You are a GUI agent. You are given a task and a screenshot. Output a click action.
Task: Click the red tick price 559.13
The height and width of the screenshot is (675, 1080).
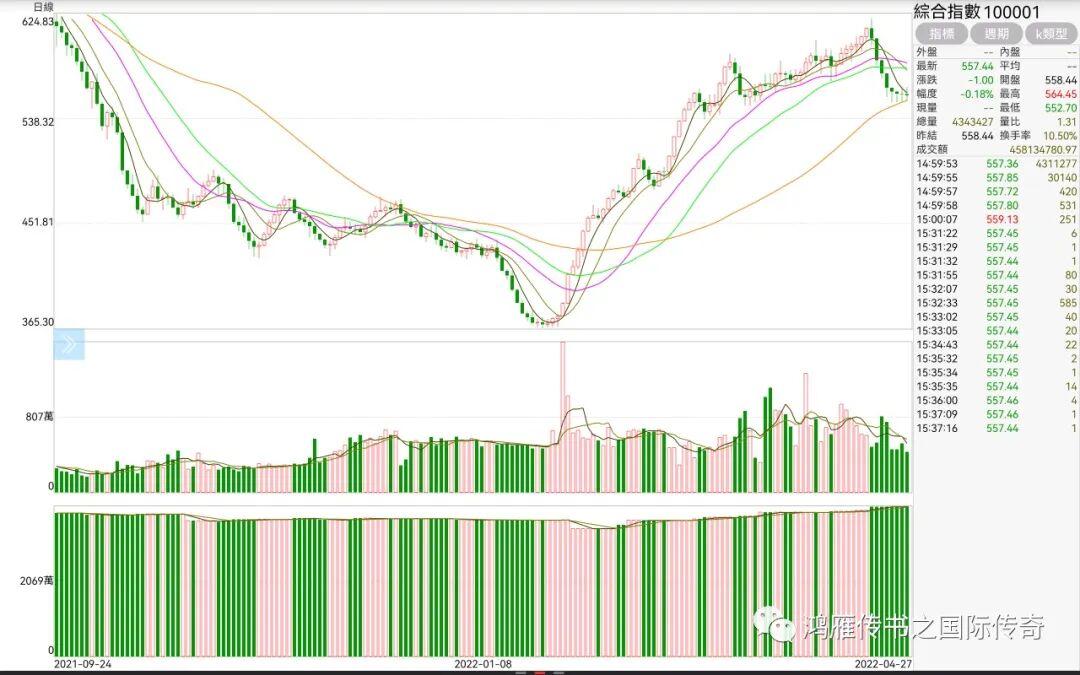point(1002,220)
